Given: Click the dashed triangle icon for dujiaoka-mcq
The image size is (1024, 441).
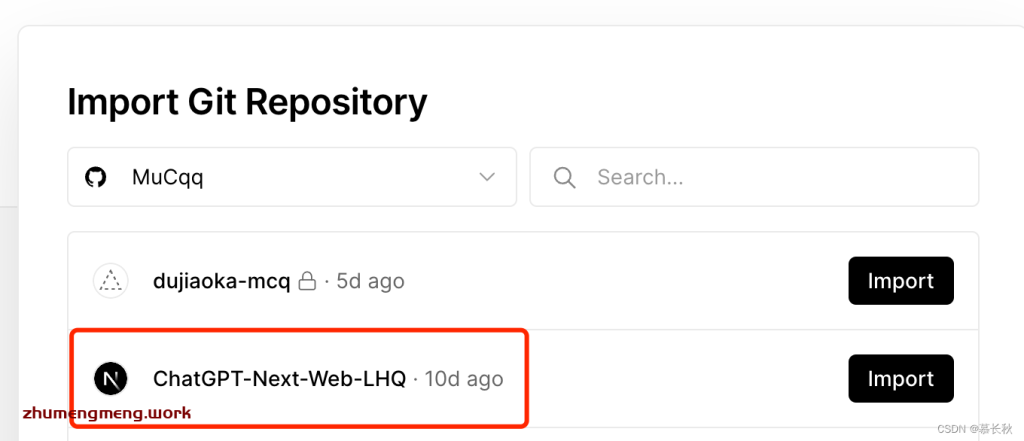Looking at the screenshot, I should tap(110, 281).
